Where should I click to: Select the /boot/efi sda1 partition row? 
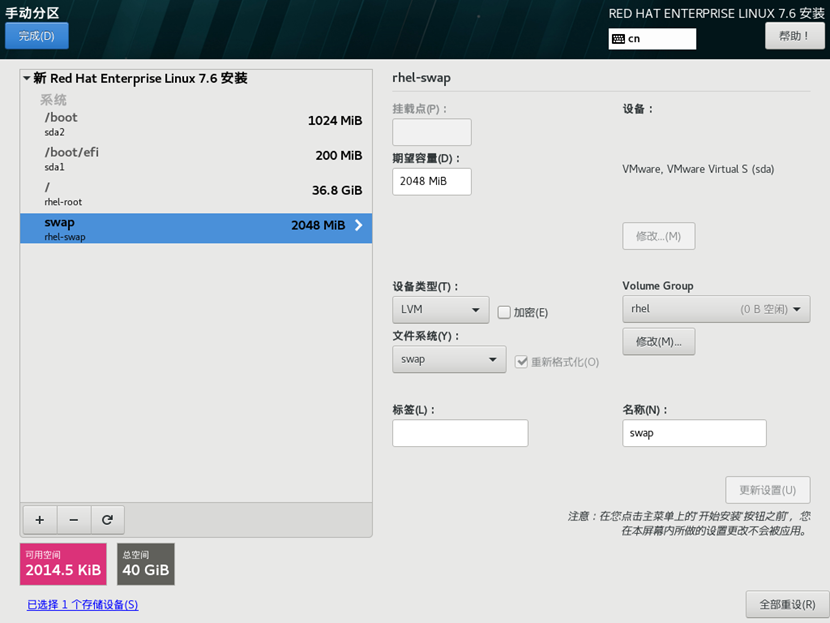pos(196,159)
